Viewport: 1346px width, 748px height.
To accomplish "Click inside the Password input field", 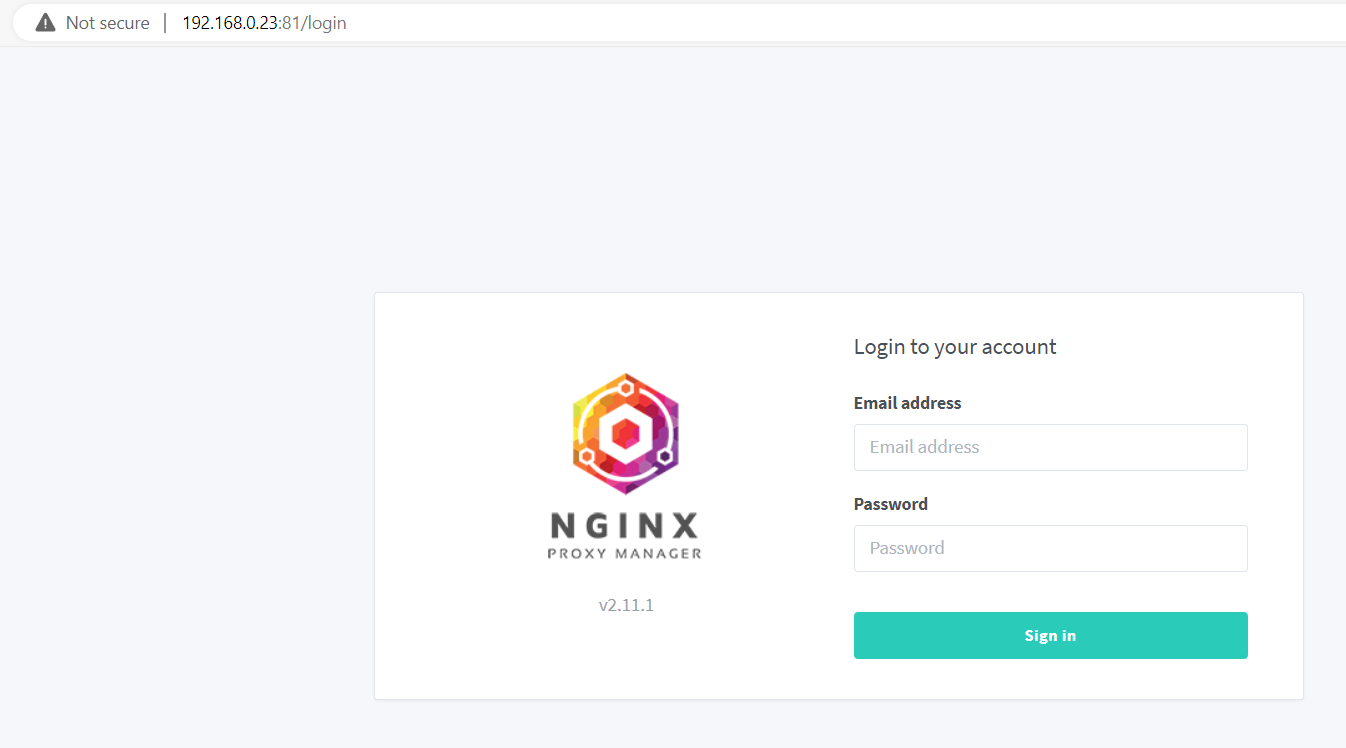I will coord(1050,548).
